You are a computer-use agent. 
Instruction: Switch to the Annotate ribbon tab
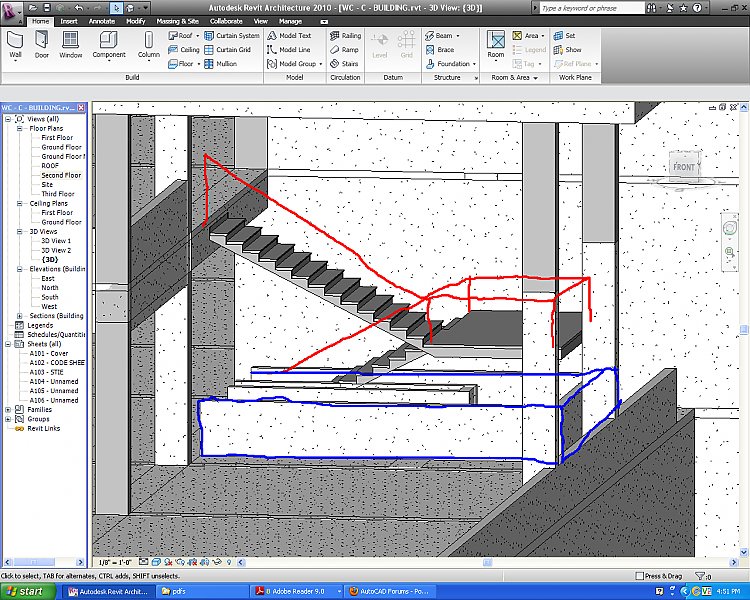102,21
